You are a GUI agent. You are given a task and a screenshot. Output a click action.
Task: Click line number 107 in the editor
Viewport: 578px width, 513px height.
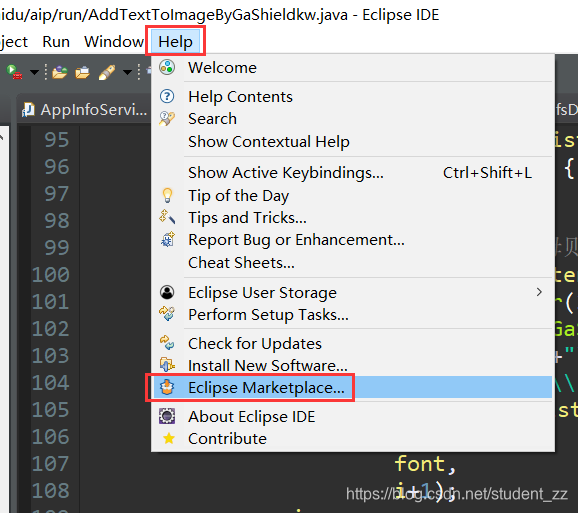coord(51,464)
